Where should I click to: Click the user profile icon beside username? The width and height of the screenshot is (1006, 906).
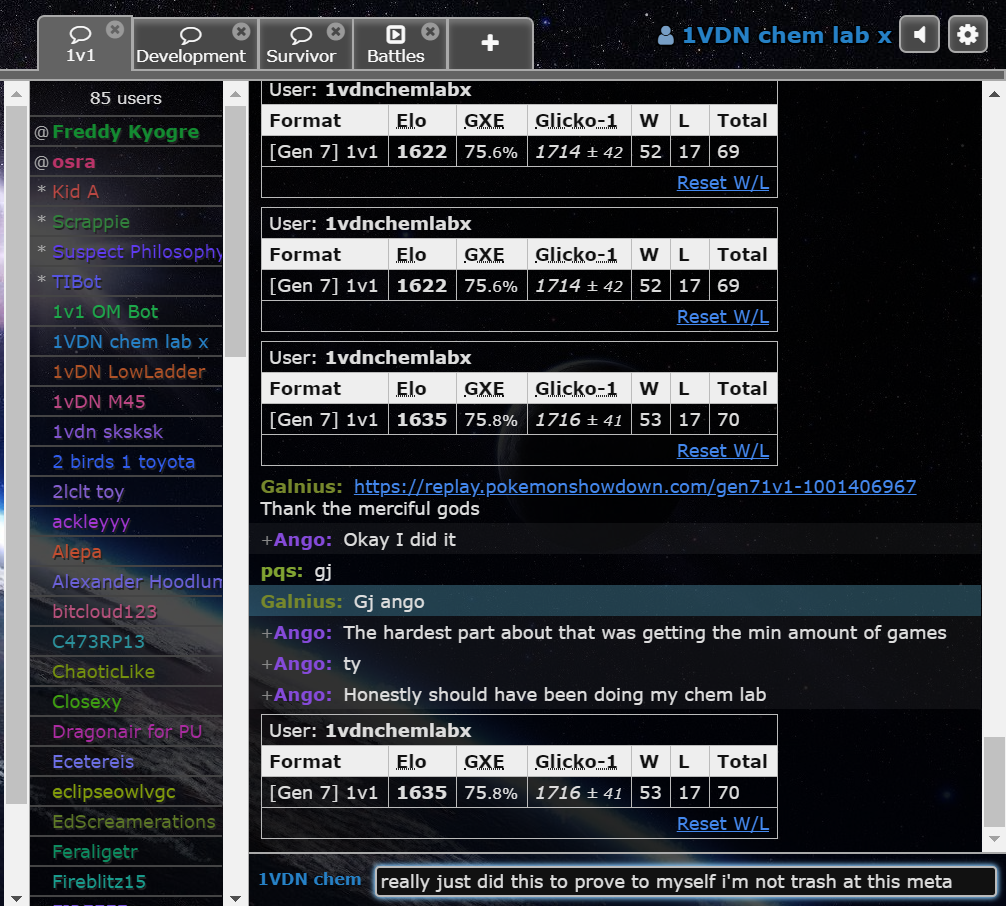[666, 36]
